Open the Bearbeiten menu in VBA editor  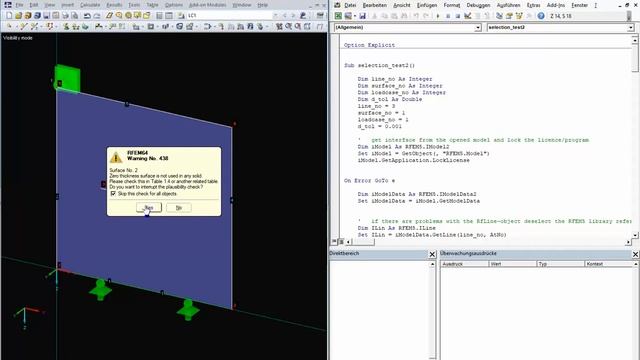pos(375,5)
